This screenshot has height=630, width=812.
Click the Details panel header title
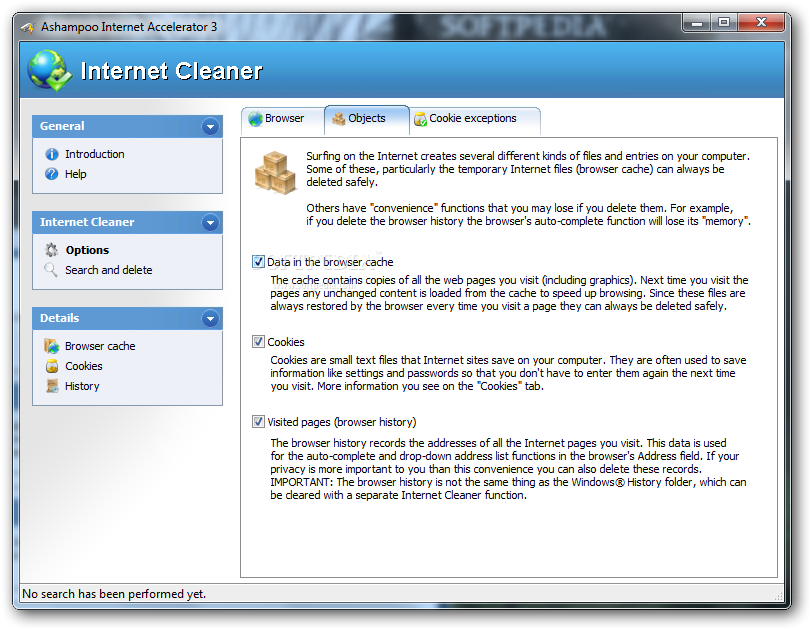click(60, 318)
